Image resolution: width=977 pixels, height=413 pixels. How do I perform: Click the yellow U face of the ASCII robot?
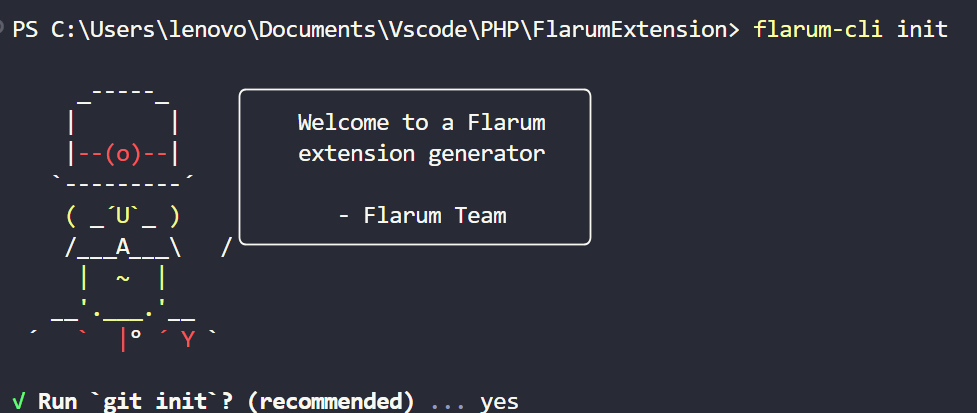pos(122,215)
